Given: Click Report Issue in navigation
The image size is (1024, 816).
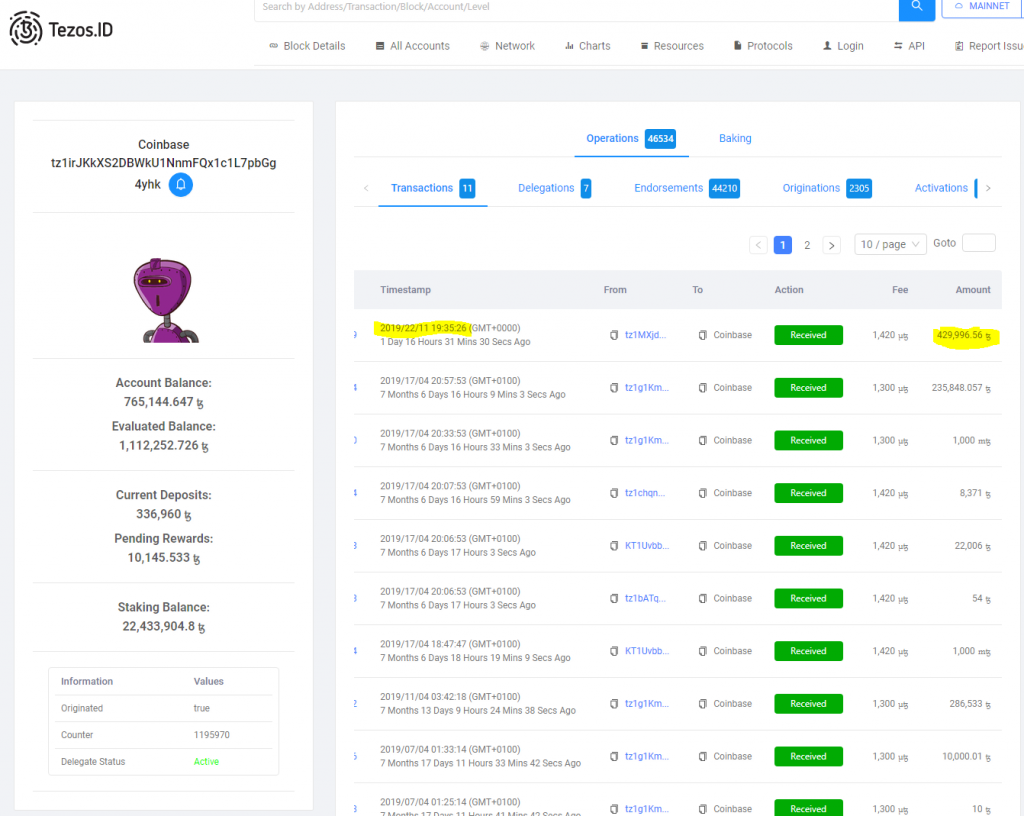Looking at the screenshot, I should click(x=989, y=46).
